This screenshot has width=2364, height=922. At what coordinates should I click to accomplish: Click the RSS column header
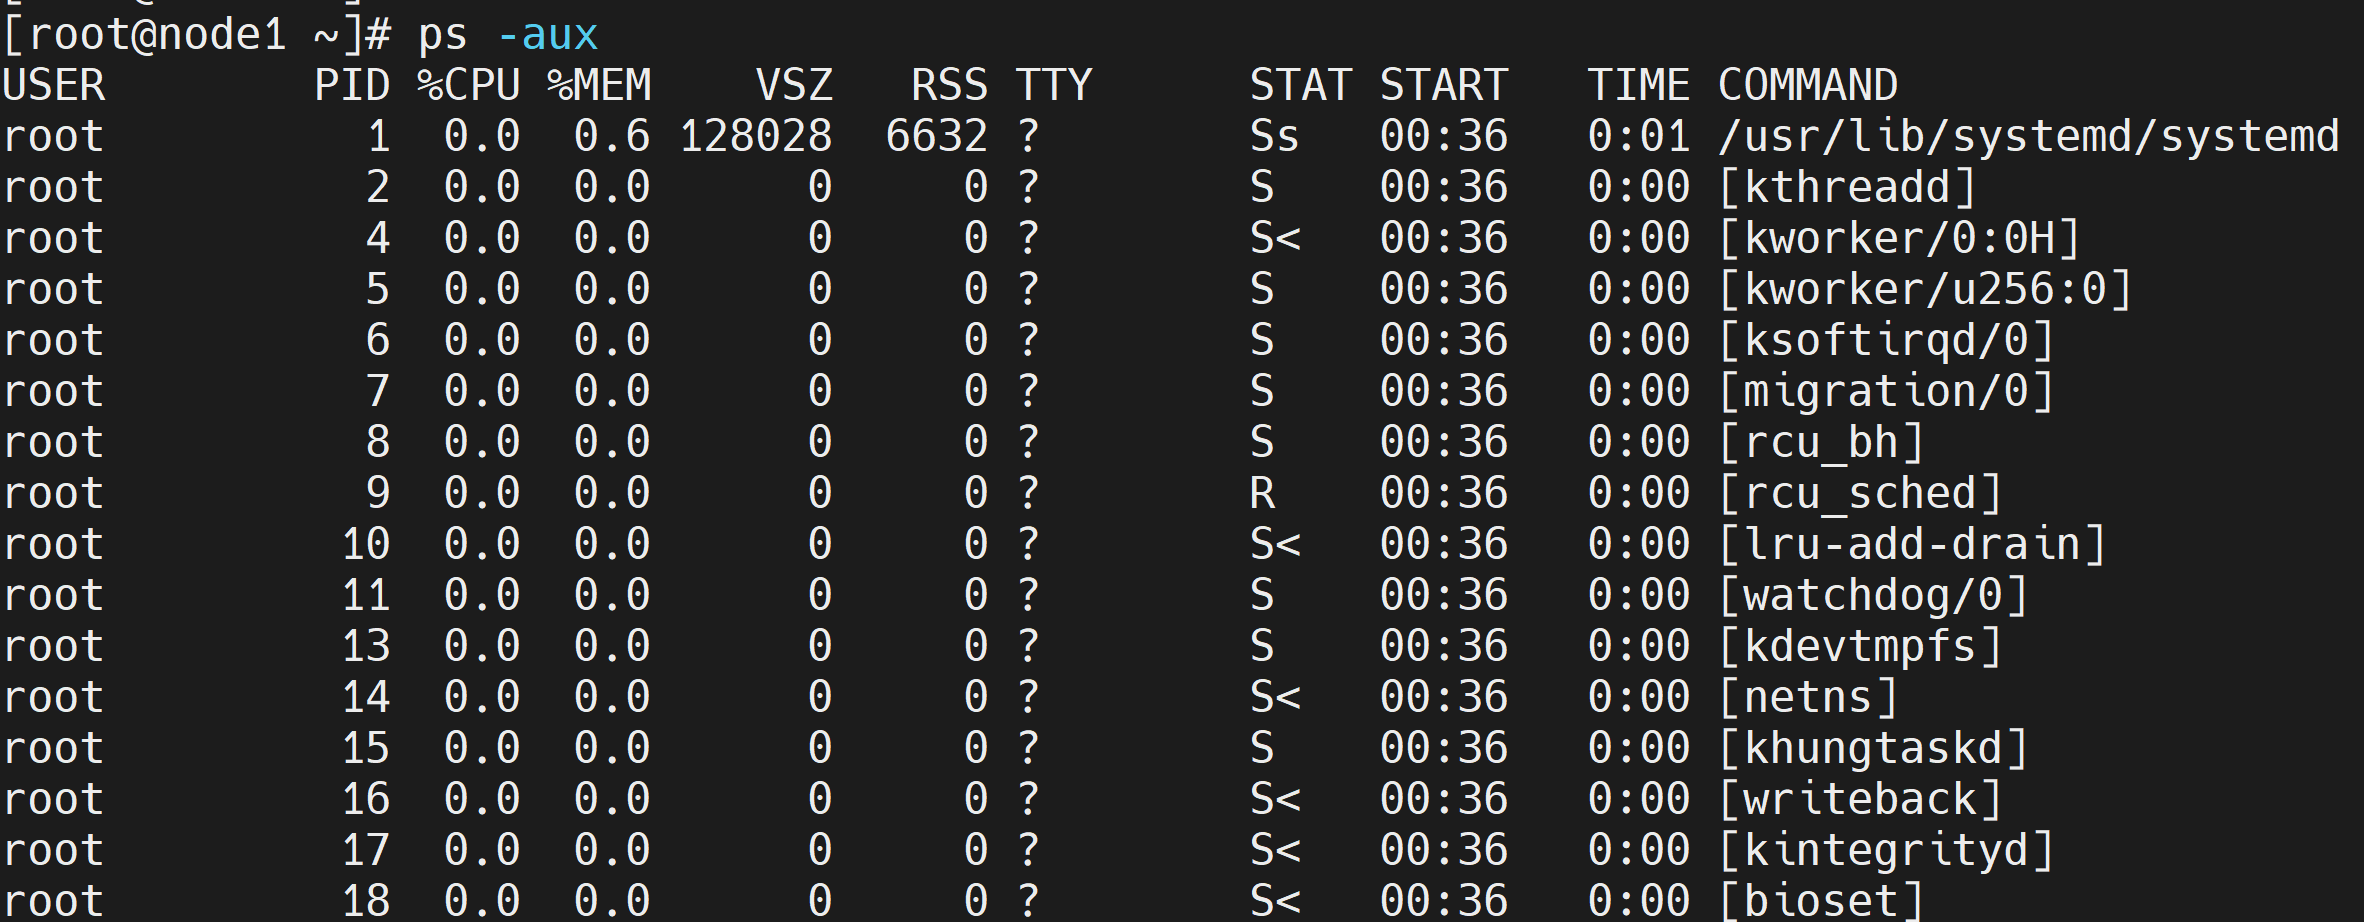(x=949, y=86)
